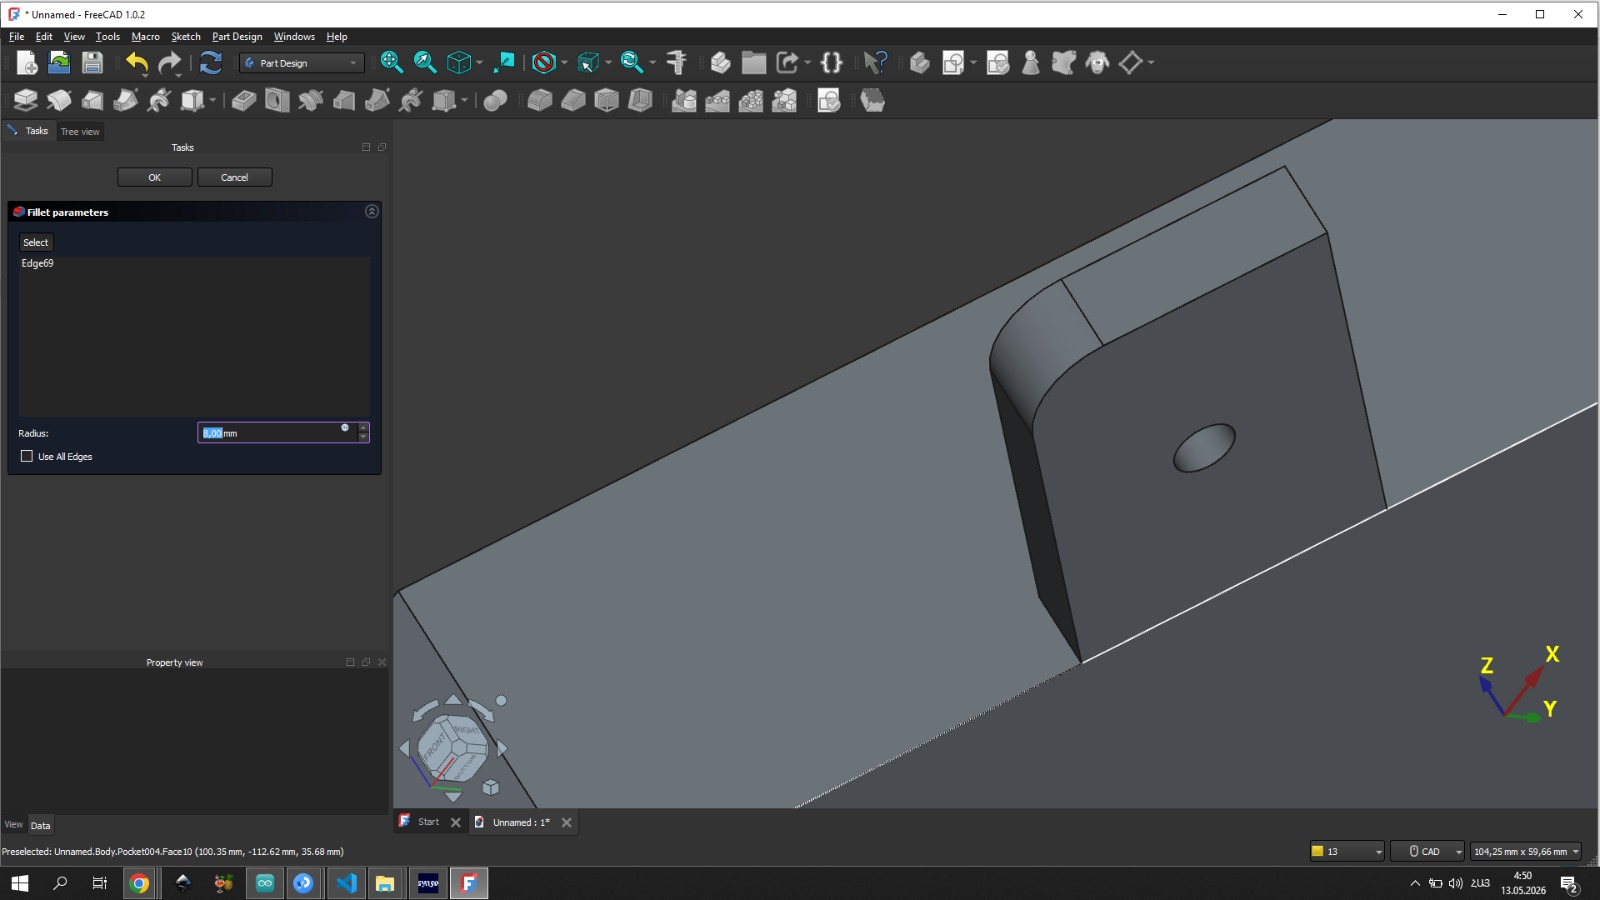1600x900 pixels.
Task: Click the Select edges button
Action: [x=36, y=242]
